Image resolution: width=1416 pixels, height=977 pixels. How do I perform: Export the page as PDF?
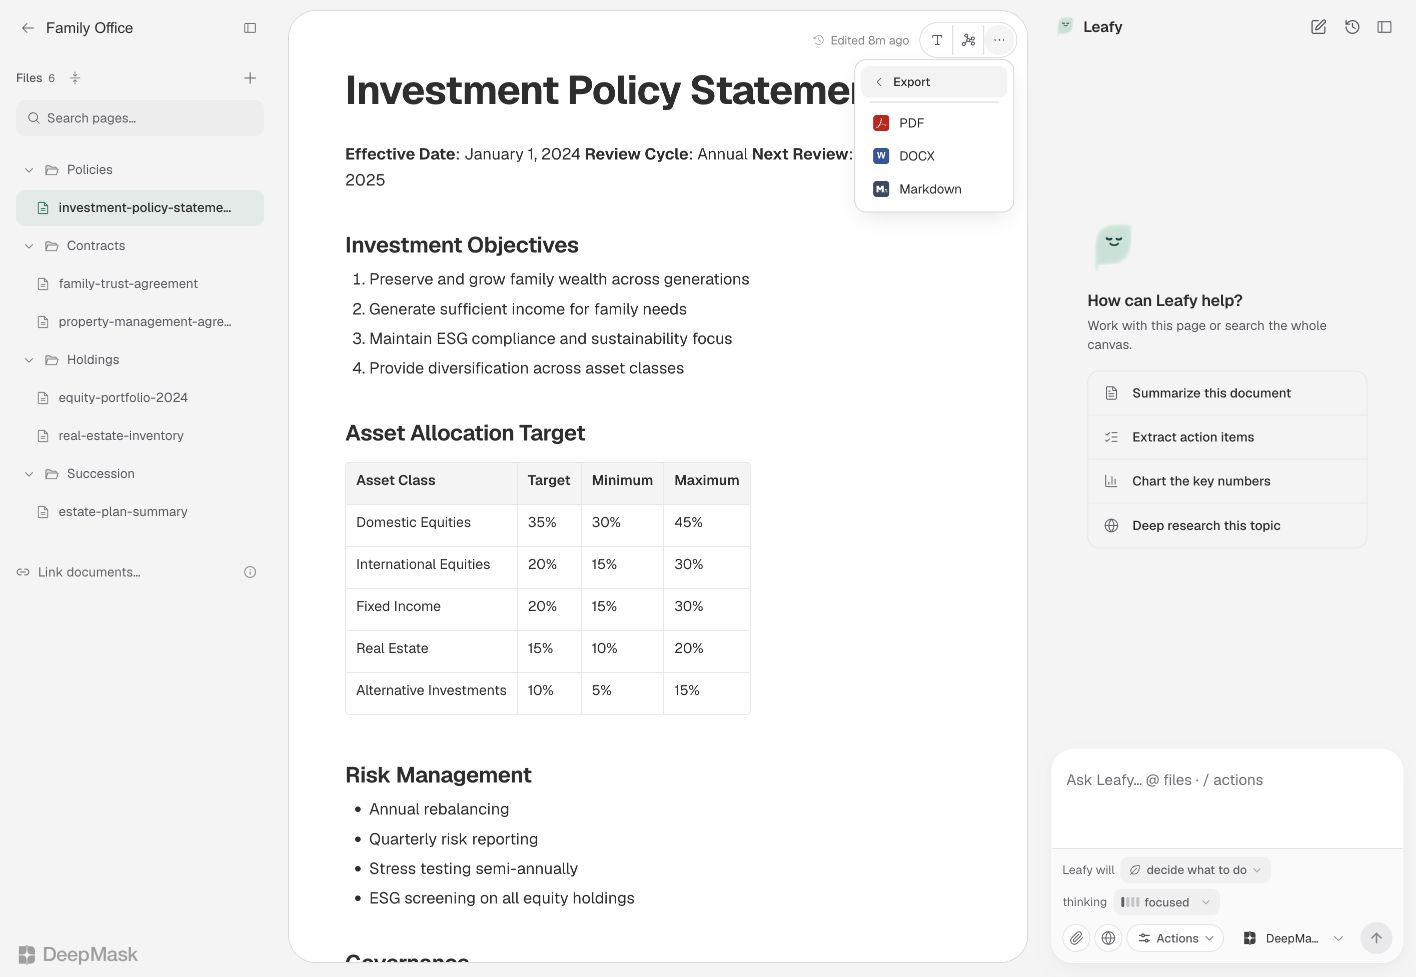pos(934,123)
